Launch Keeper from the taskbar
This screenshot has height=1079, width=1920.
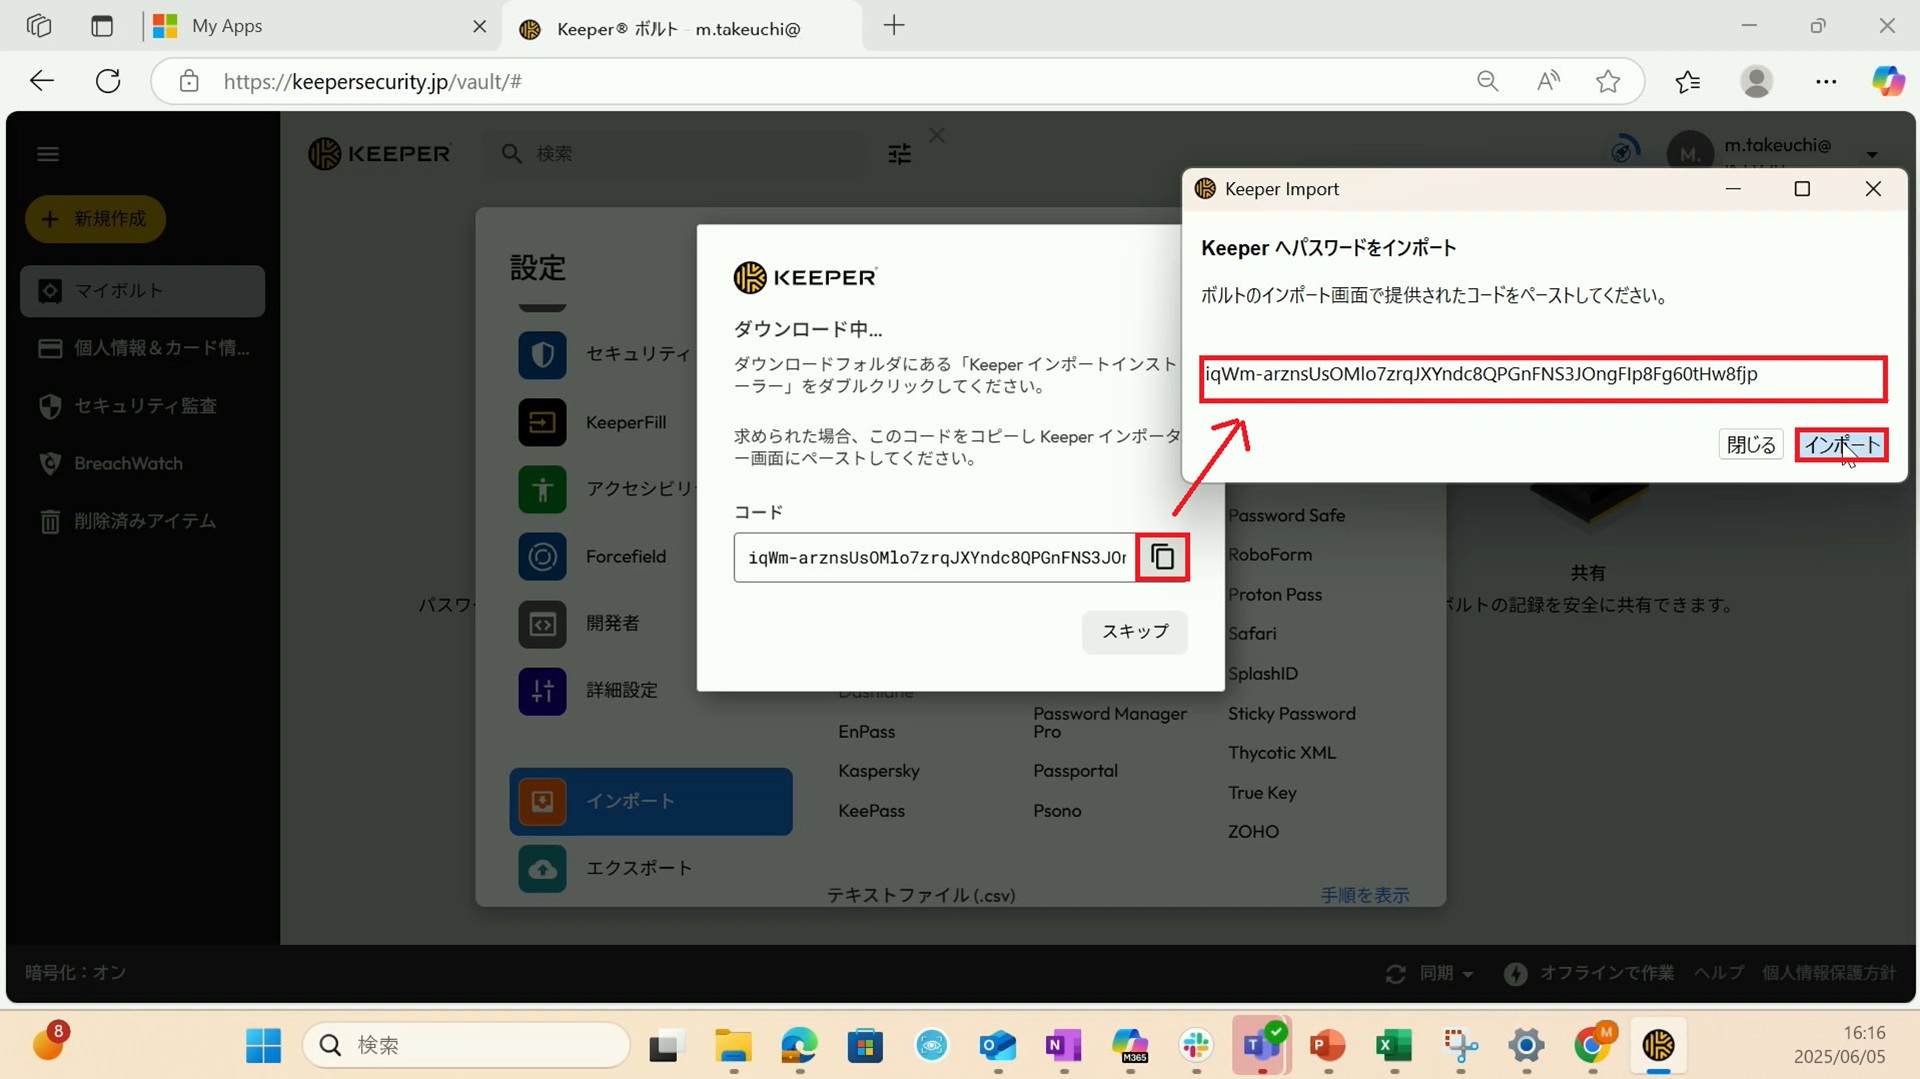click(x=1659, y=1046)
